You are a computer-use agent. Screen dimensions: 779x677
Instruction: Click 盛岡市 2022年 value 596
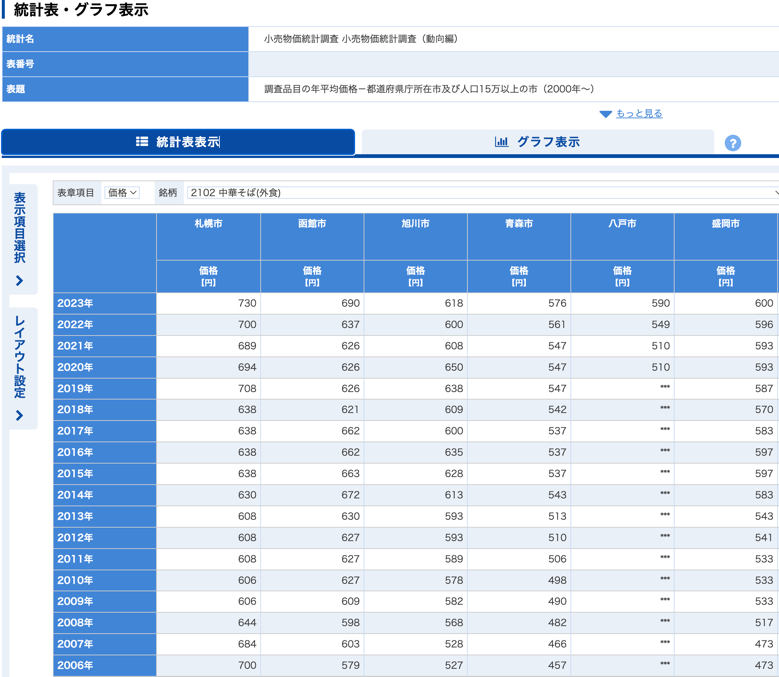tap(764, 325)
